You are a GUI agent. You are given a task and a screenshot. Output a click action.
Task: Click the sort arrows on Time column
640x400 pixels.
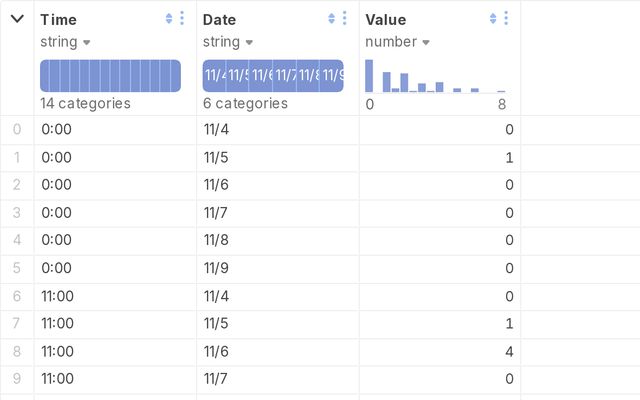[169, 19]
